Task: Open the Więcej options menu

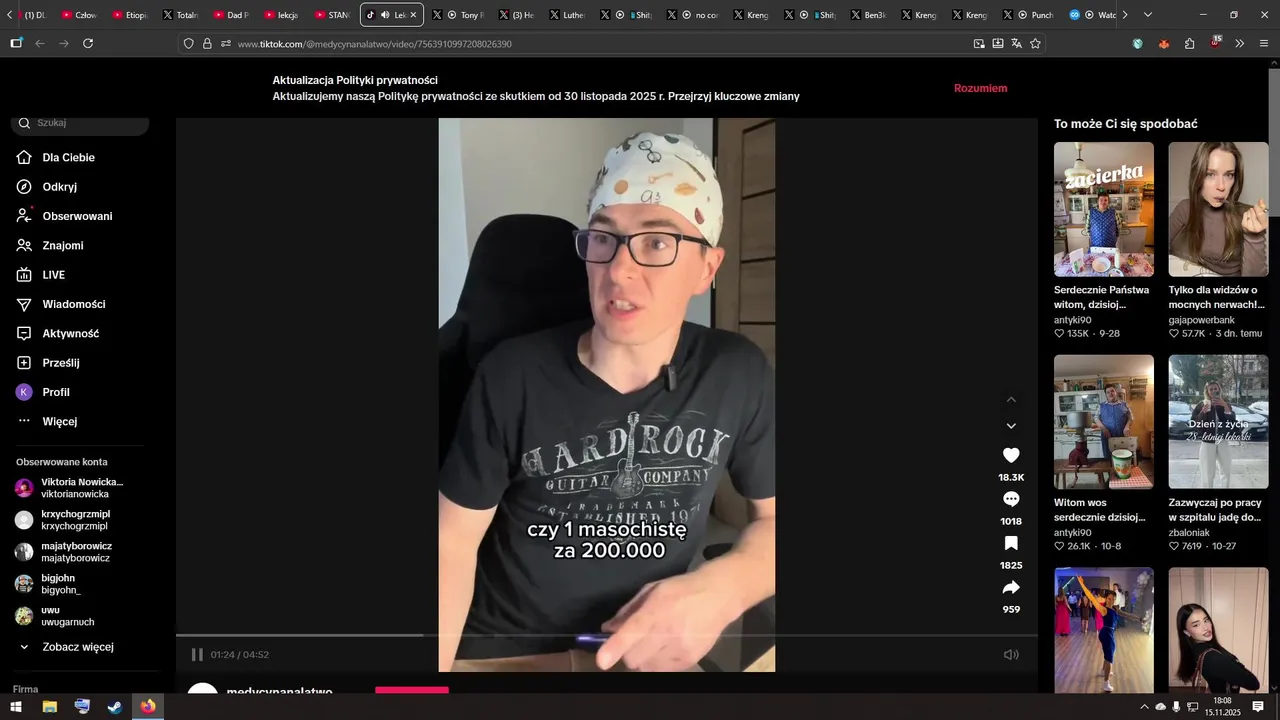Action: [59, 422]
